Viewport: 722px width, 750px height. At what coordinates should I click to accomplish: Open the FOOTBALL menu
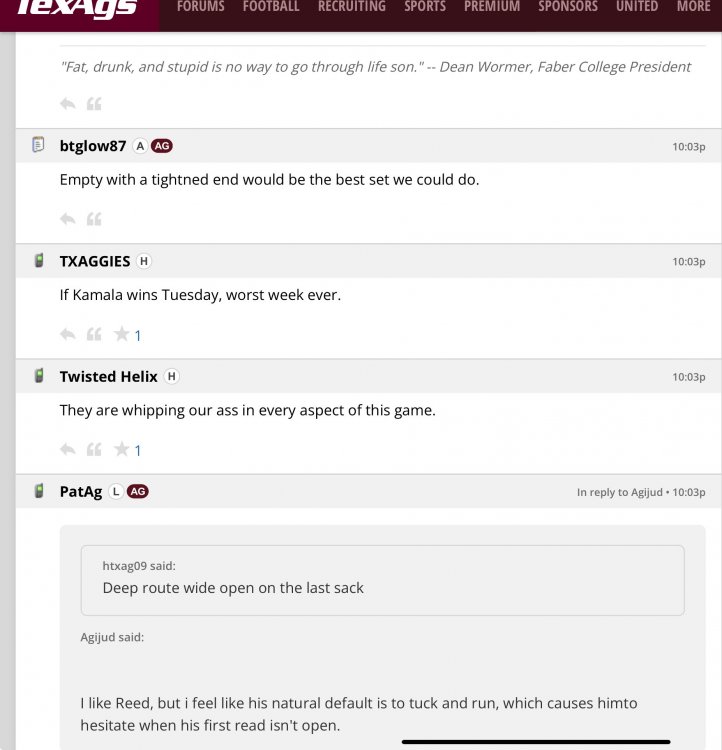(x=271, y=7)
